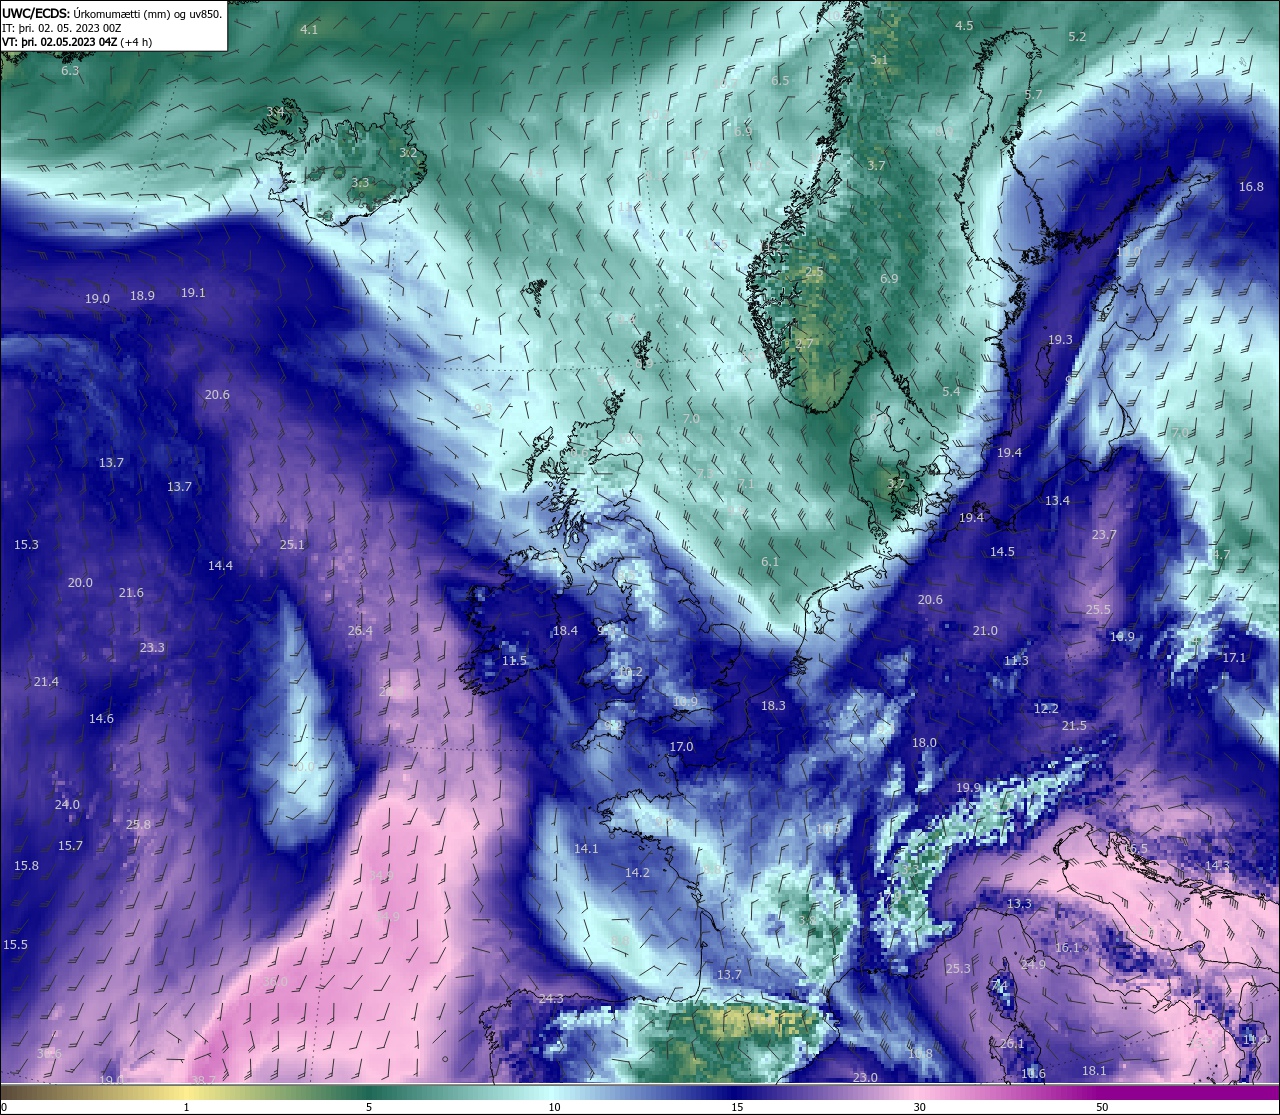Click the 23.3 value in the Atlantic
Screen dimensions: 1280x1115
coord(152,648)
